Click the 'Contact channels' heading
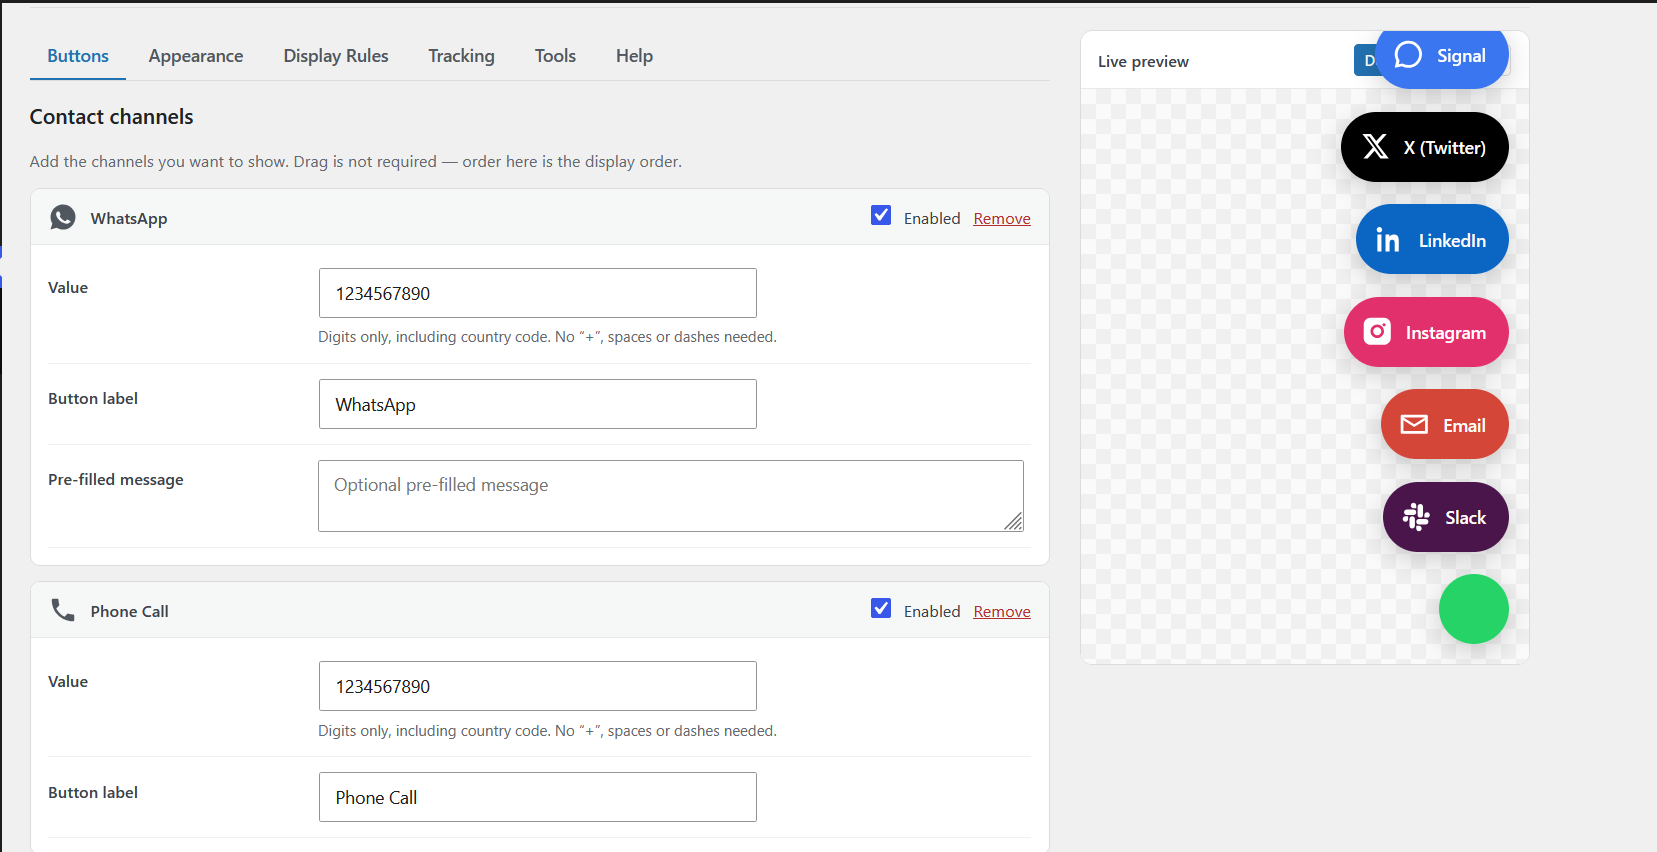 111,117
